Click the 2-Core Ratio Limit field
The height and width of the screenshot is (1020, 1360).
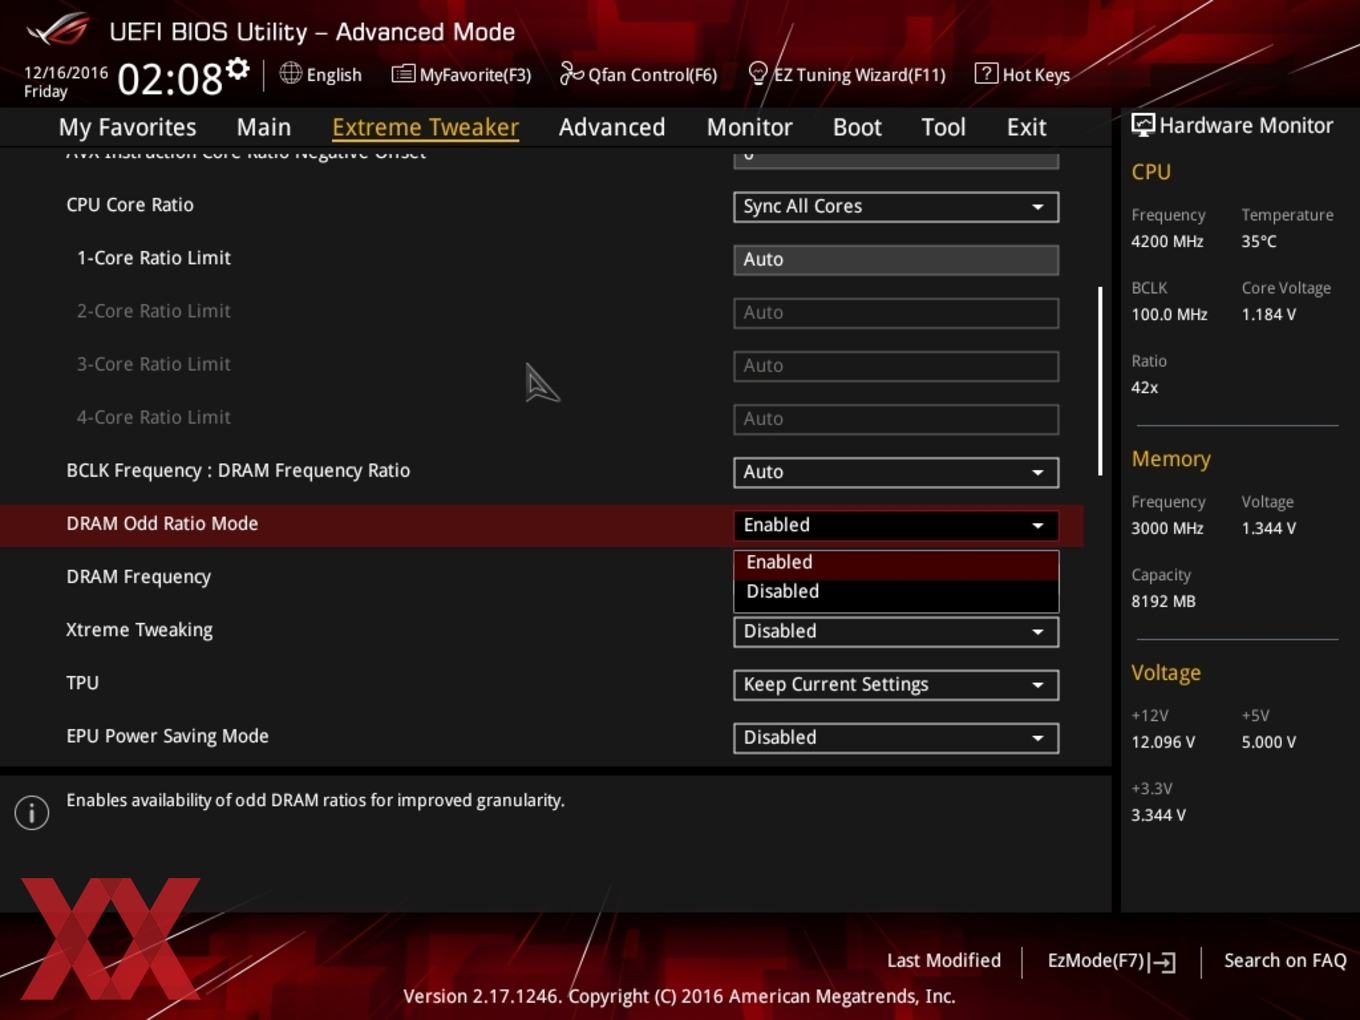[x=896, y=312]
